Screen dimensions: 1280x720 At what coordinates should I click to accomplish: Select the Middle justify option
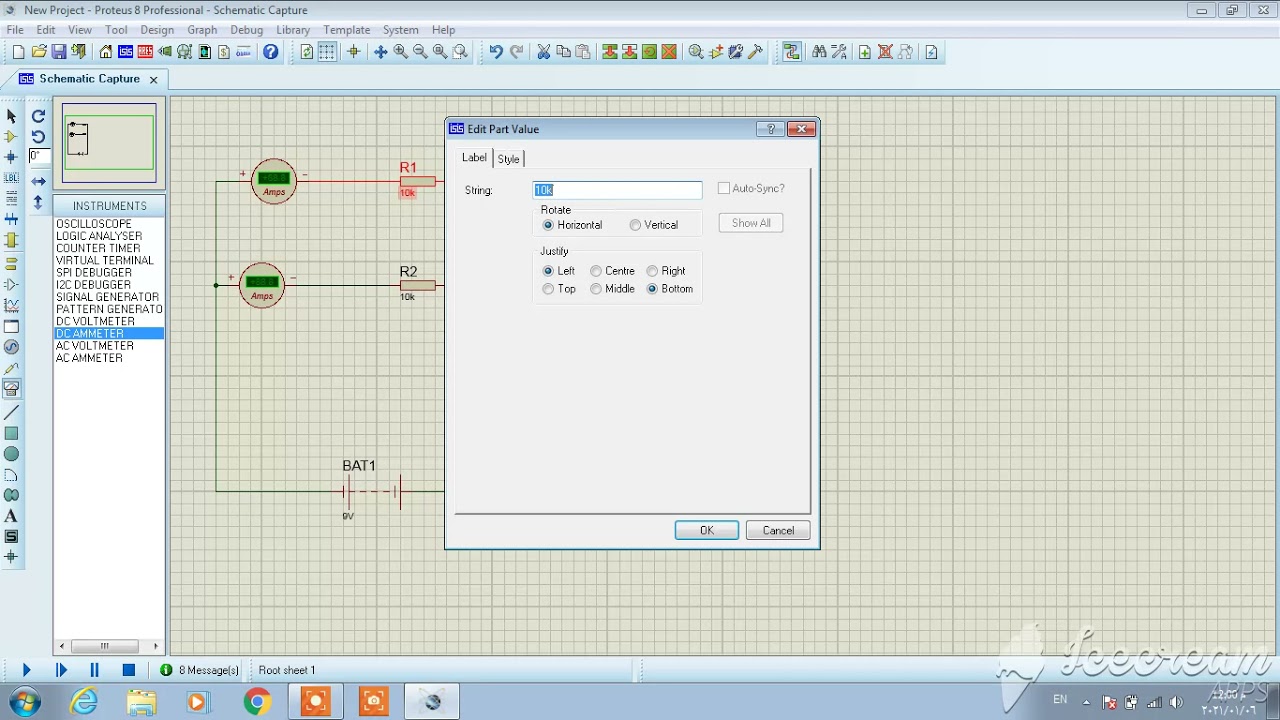point(612,289)
